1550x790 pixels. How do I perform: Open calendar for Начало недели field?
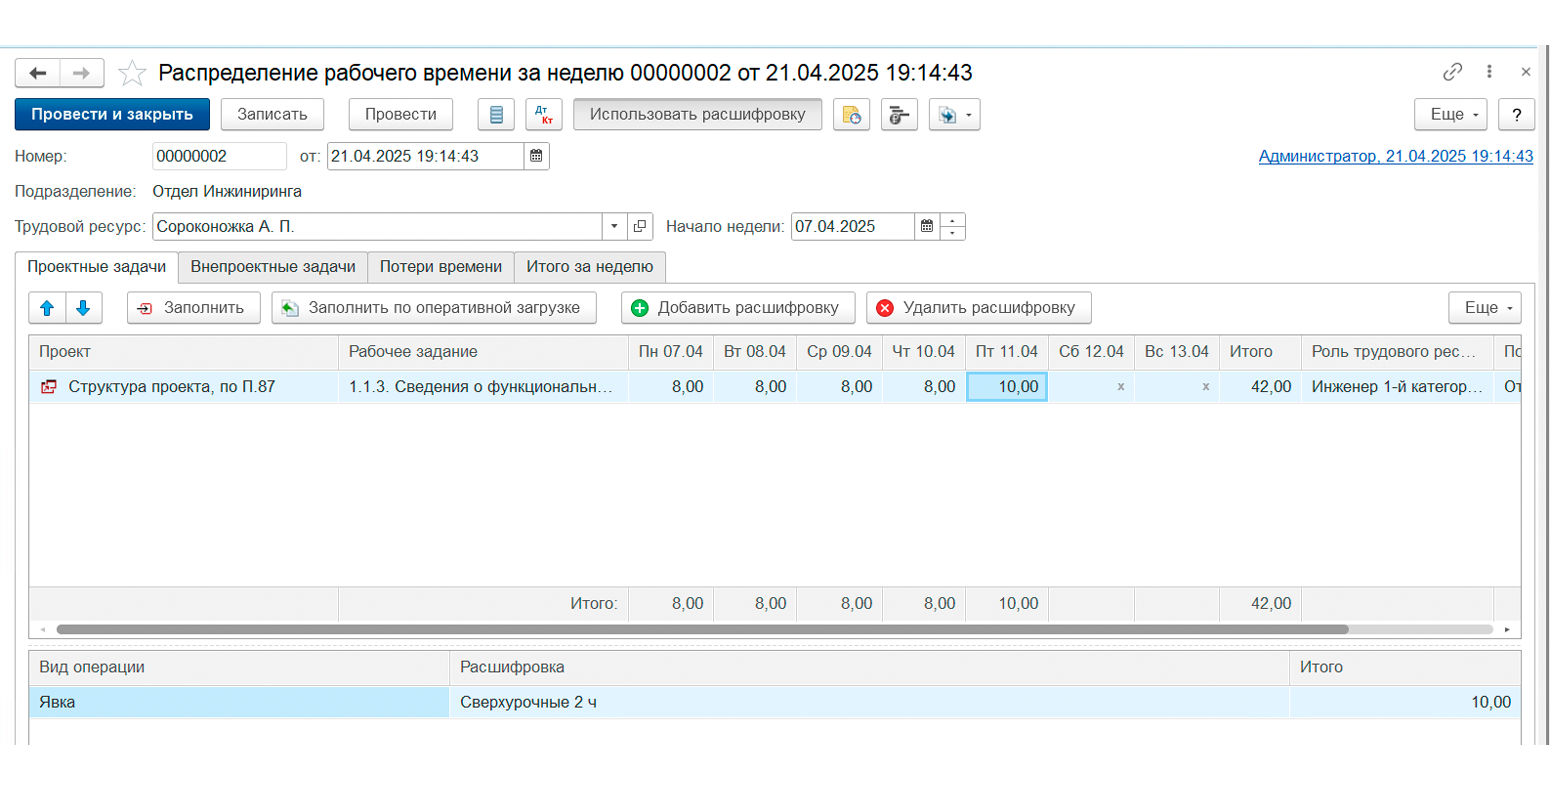[927, 226]
